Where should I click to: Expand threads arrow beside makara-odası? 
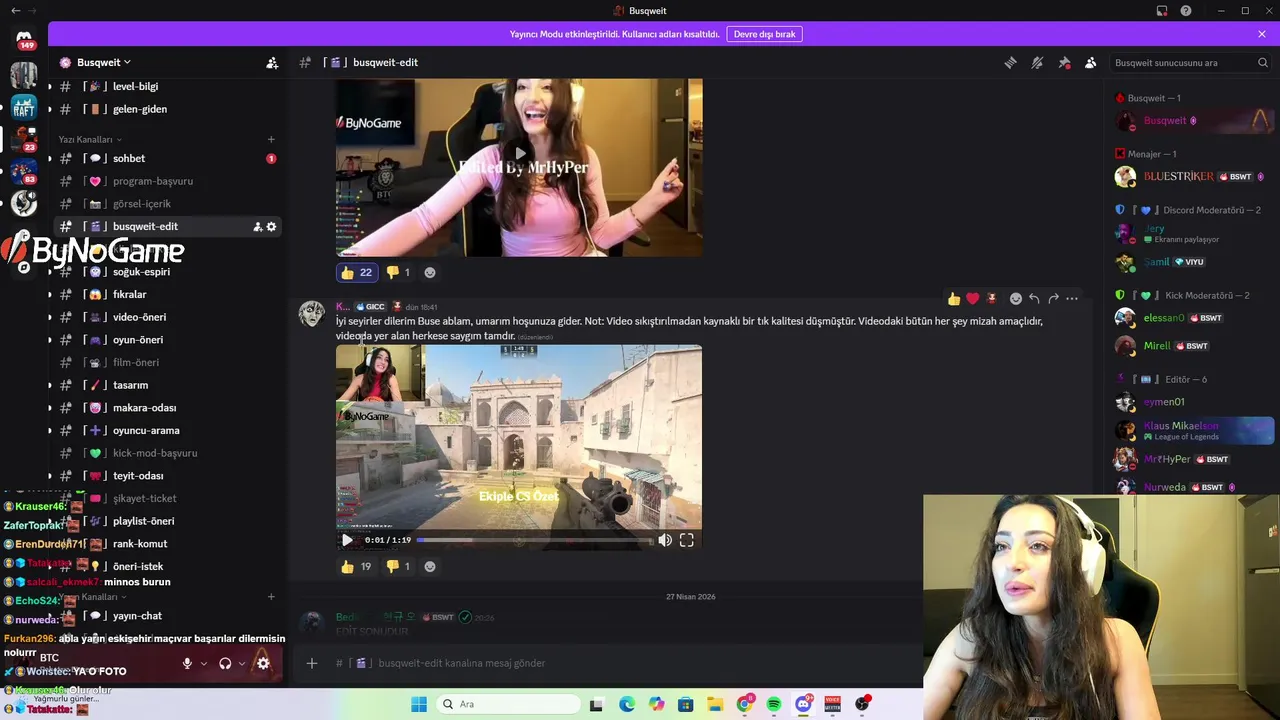click(50, 408)
